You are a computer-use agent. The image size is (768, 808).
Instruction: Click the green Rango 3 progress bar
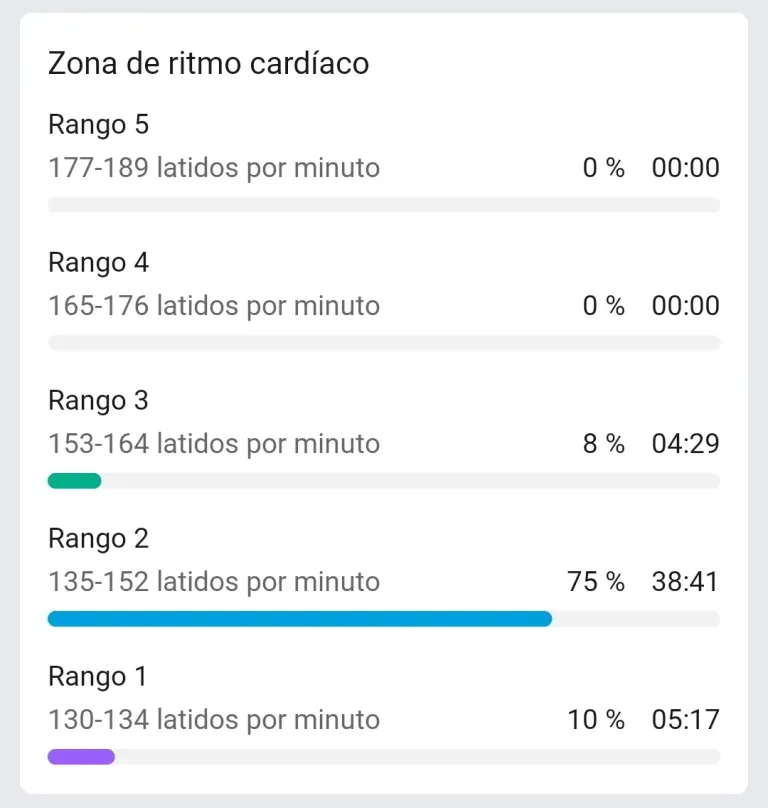[74, 481]
